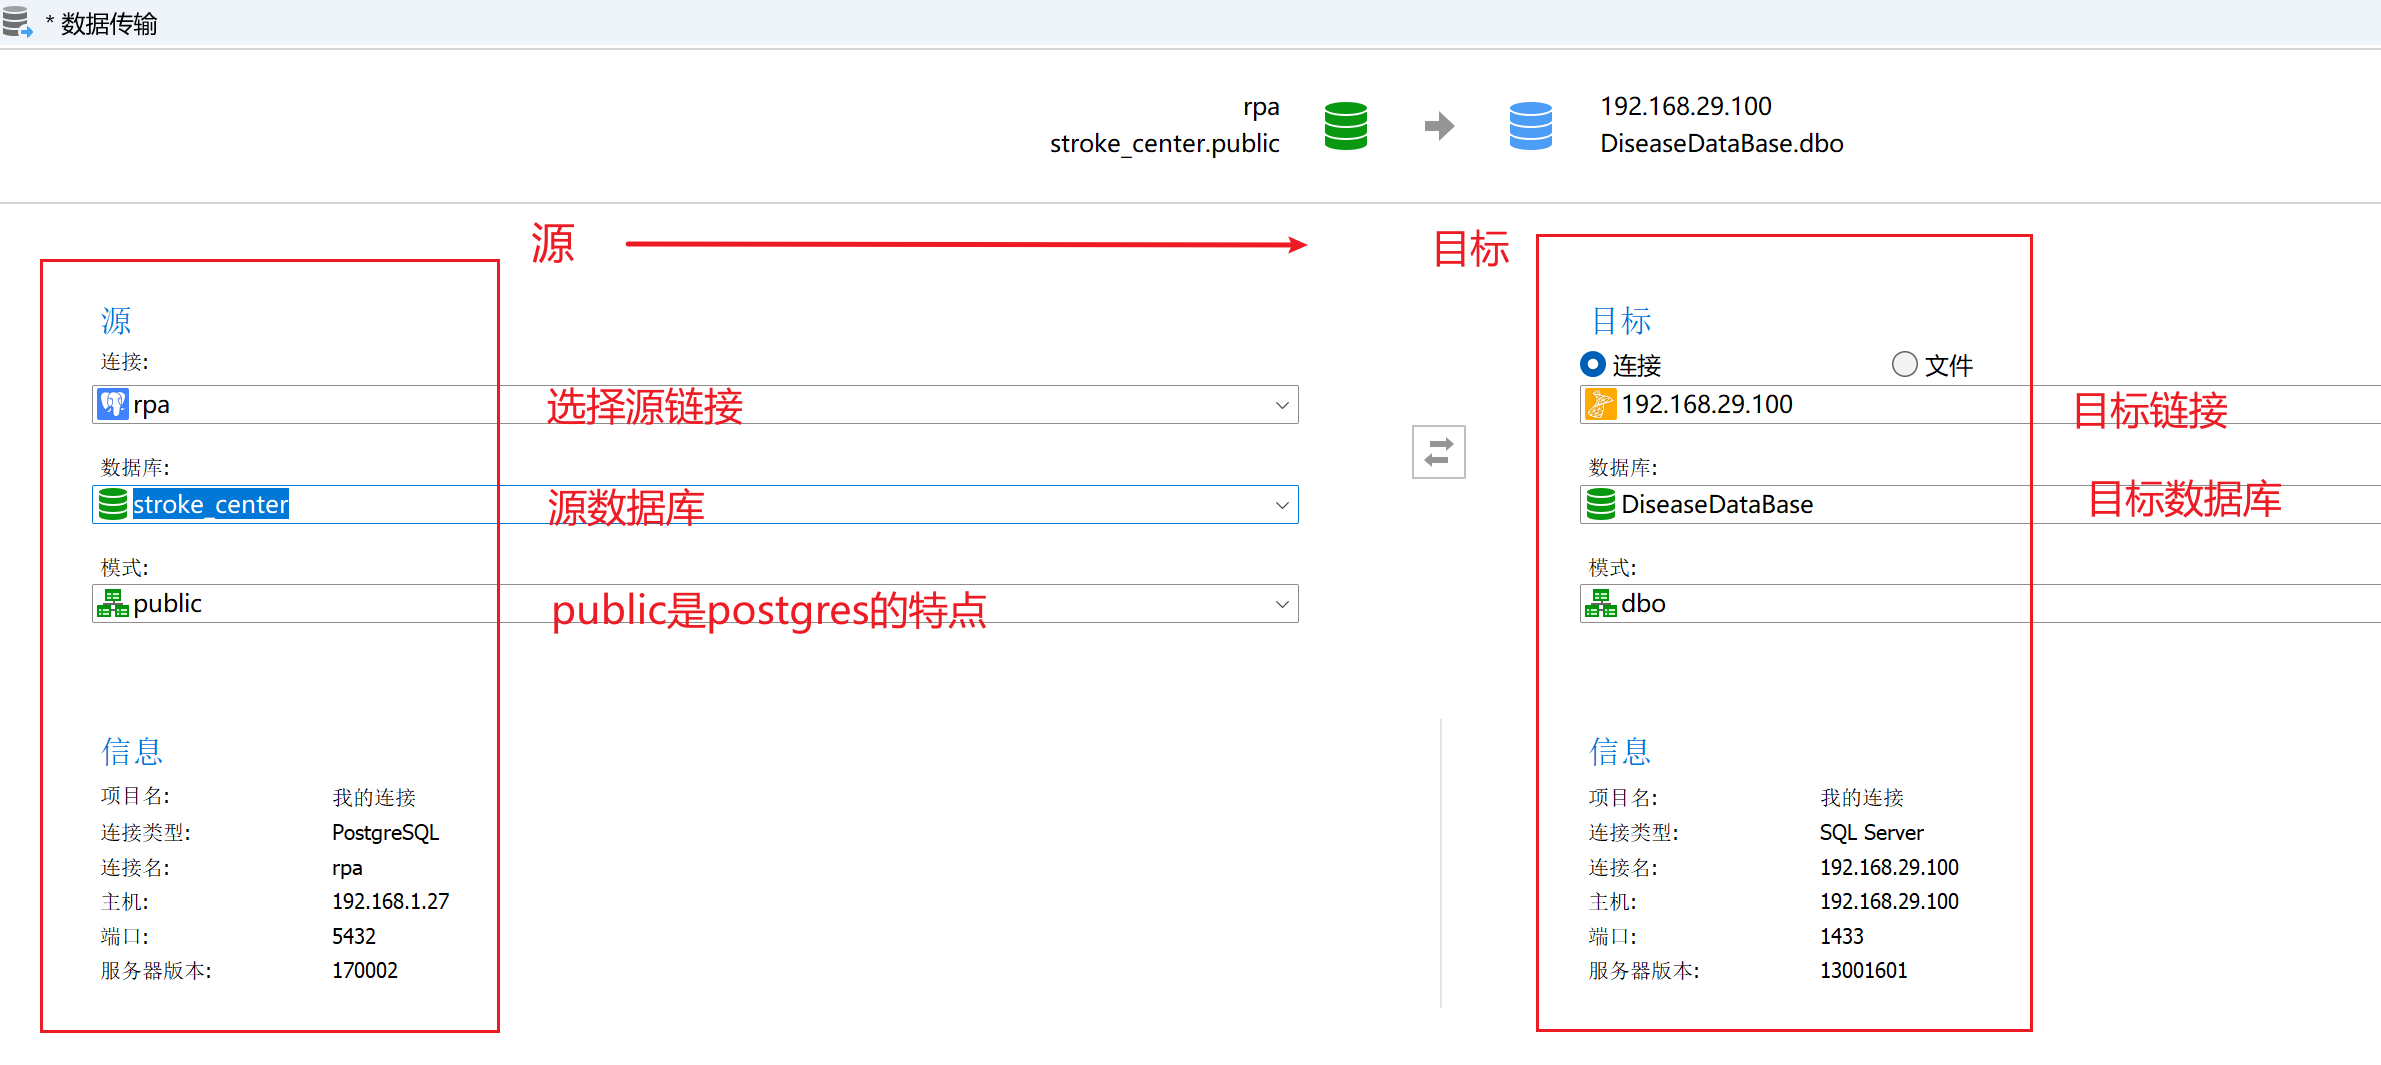Open the target connection 192.168.29.100 combo box
The height and width of the screenshot is (1065, 2381).
coord(1980,404)
